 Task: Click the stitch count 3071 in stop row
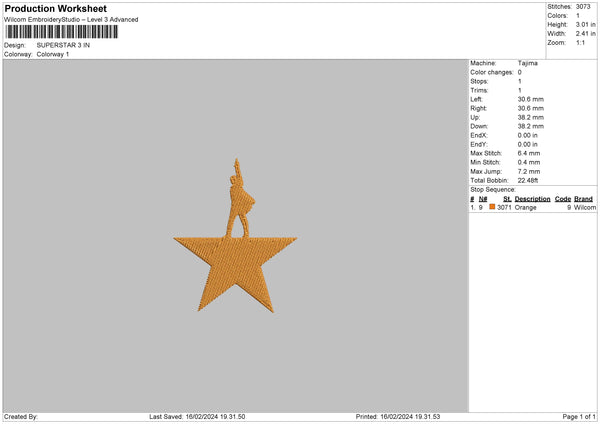pyautogui.click(x=504, y=207)
